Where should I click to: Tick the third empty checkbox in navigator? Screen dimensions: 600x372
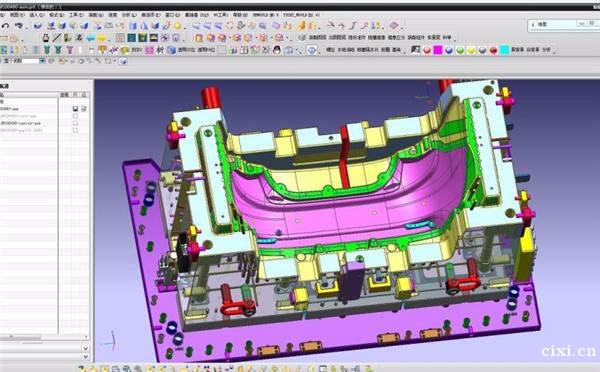tap(75, 130)
